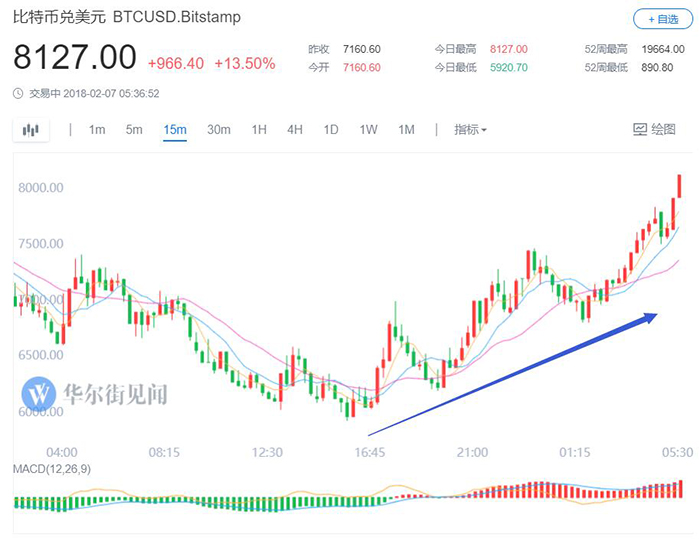Click the blue trend arrow on chart
This screenshot has height=541, width=700.
[x=512, y=375]
